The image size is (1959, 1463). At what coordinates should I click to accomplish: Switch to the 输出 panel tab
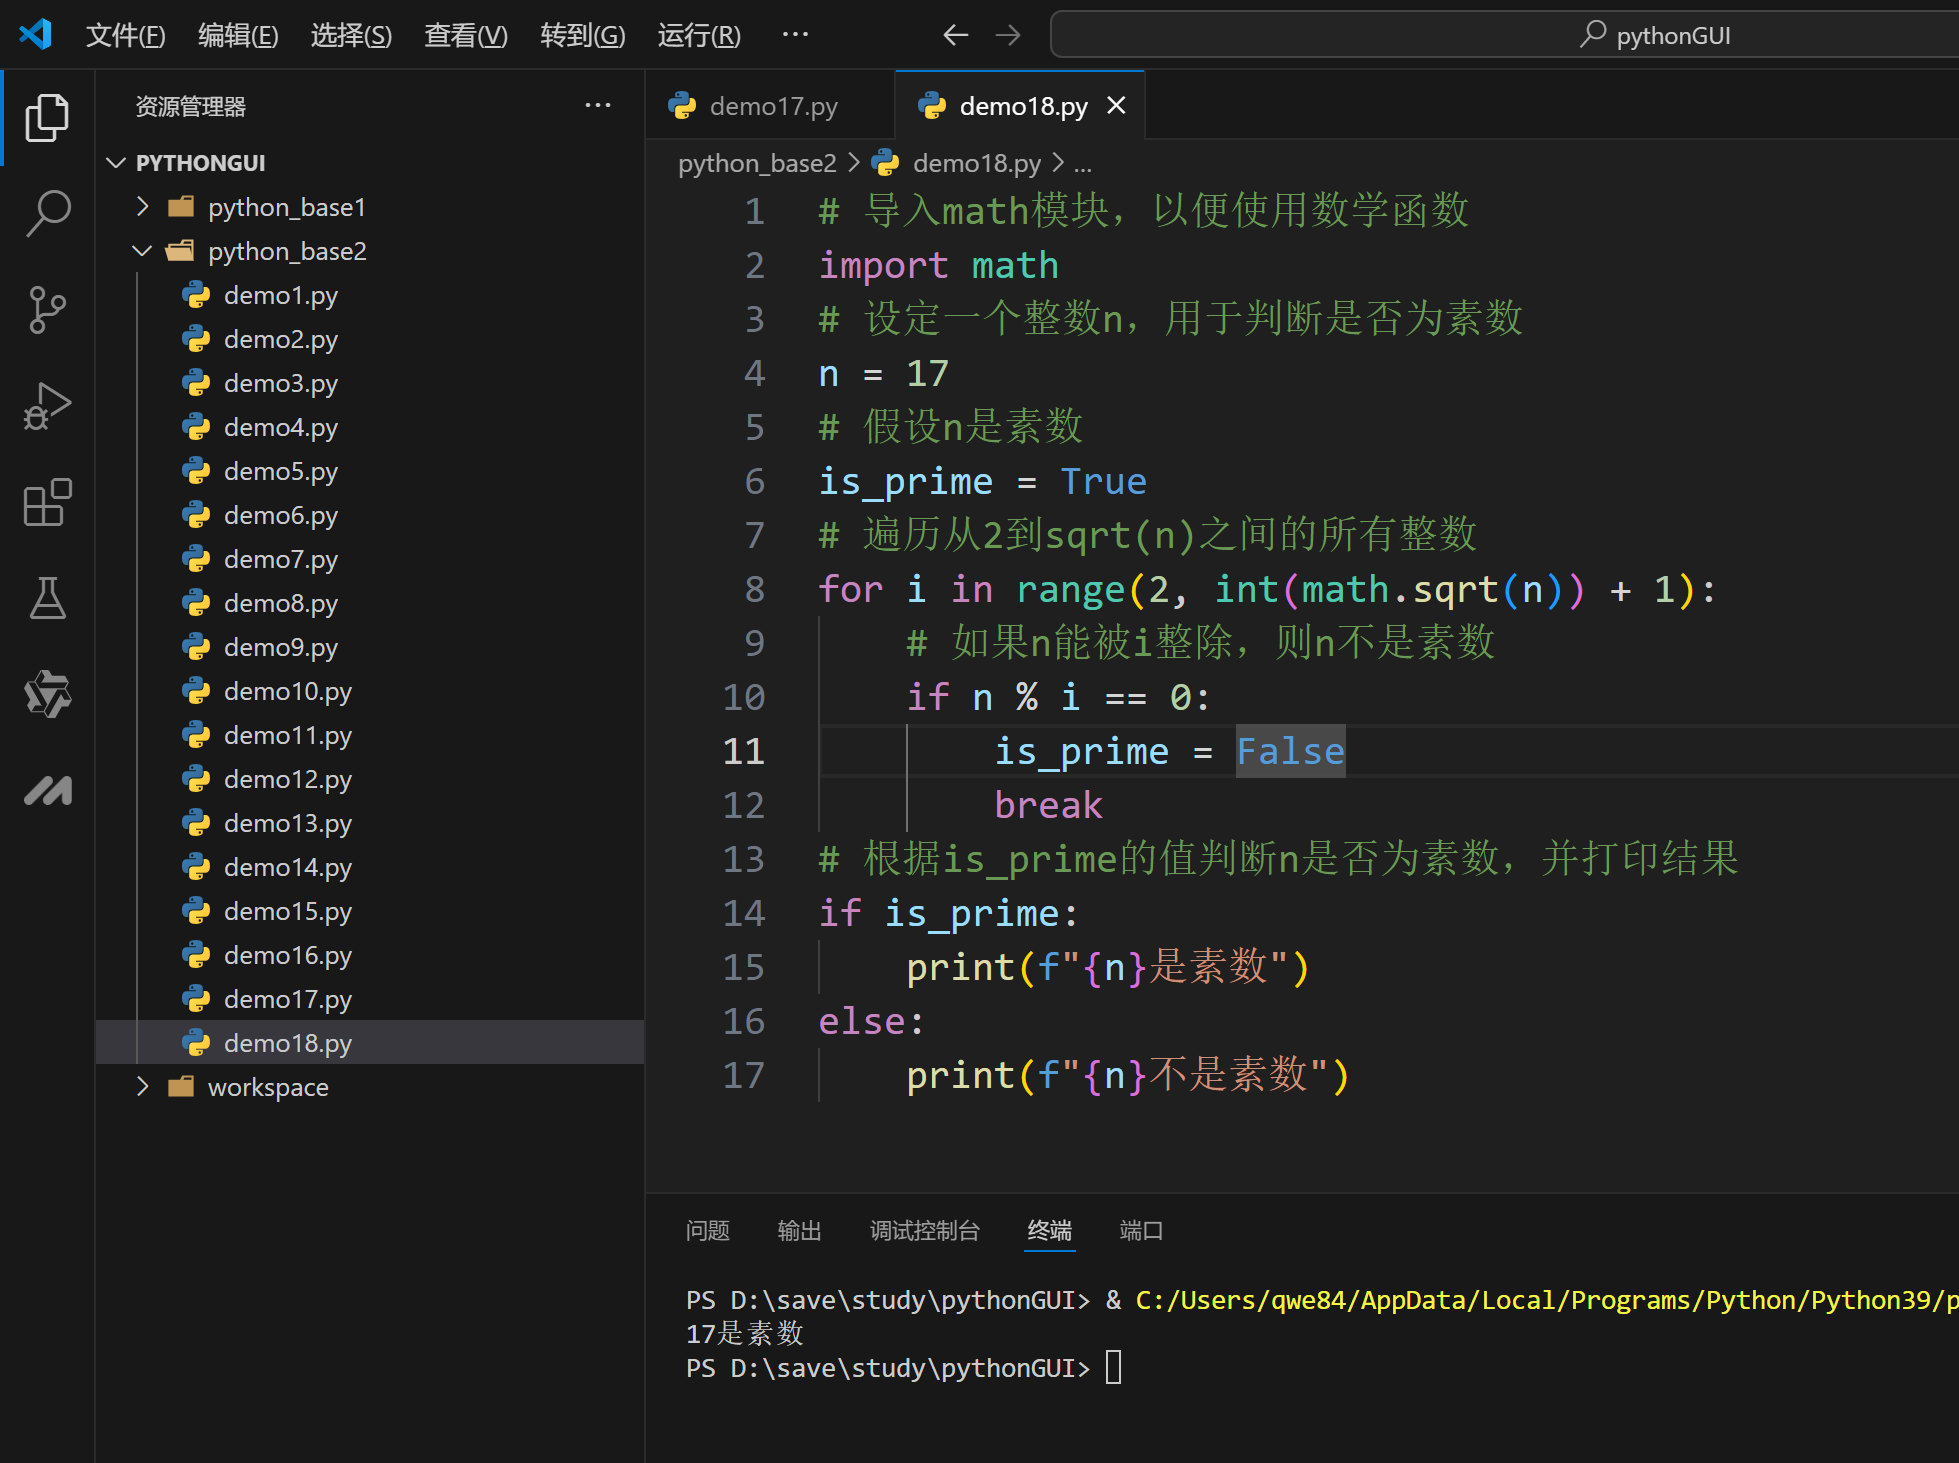point(798,1231)
